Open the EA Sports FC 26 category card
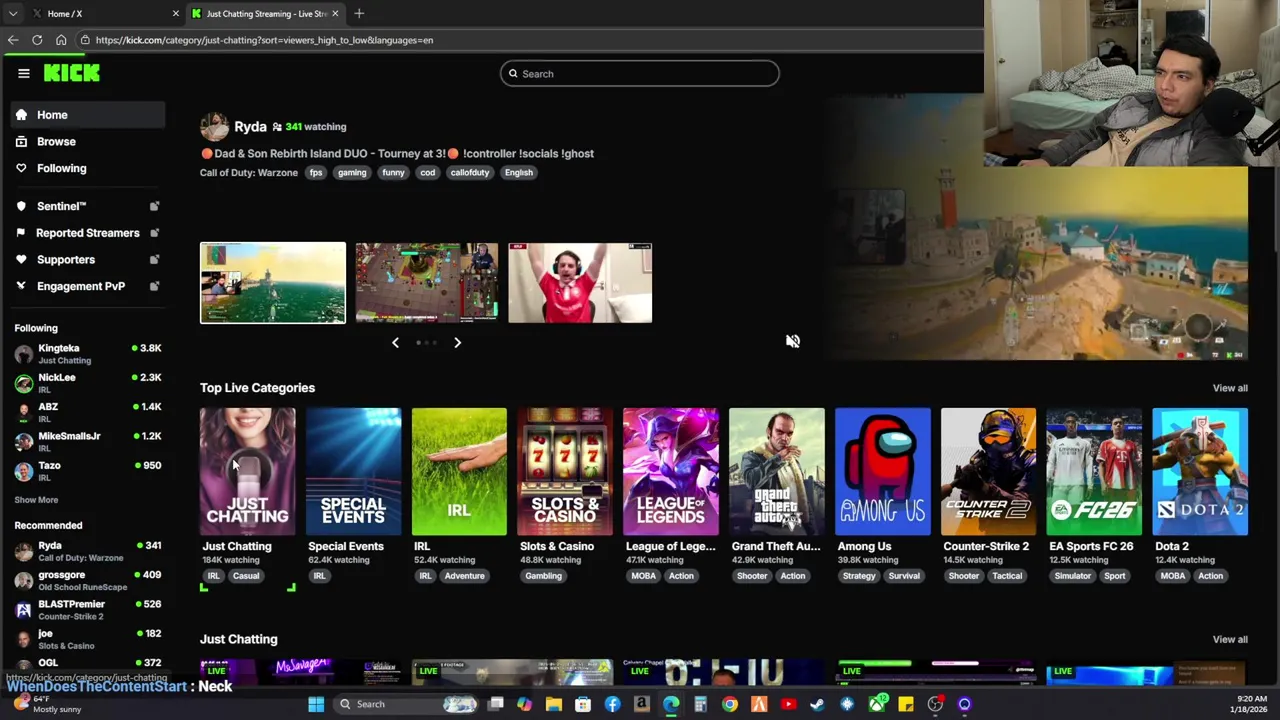 click(1094, 471)
